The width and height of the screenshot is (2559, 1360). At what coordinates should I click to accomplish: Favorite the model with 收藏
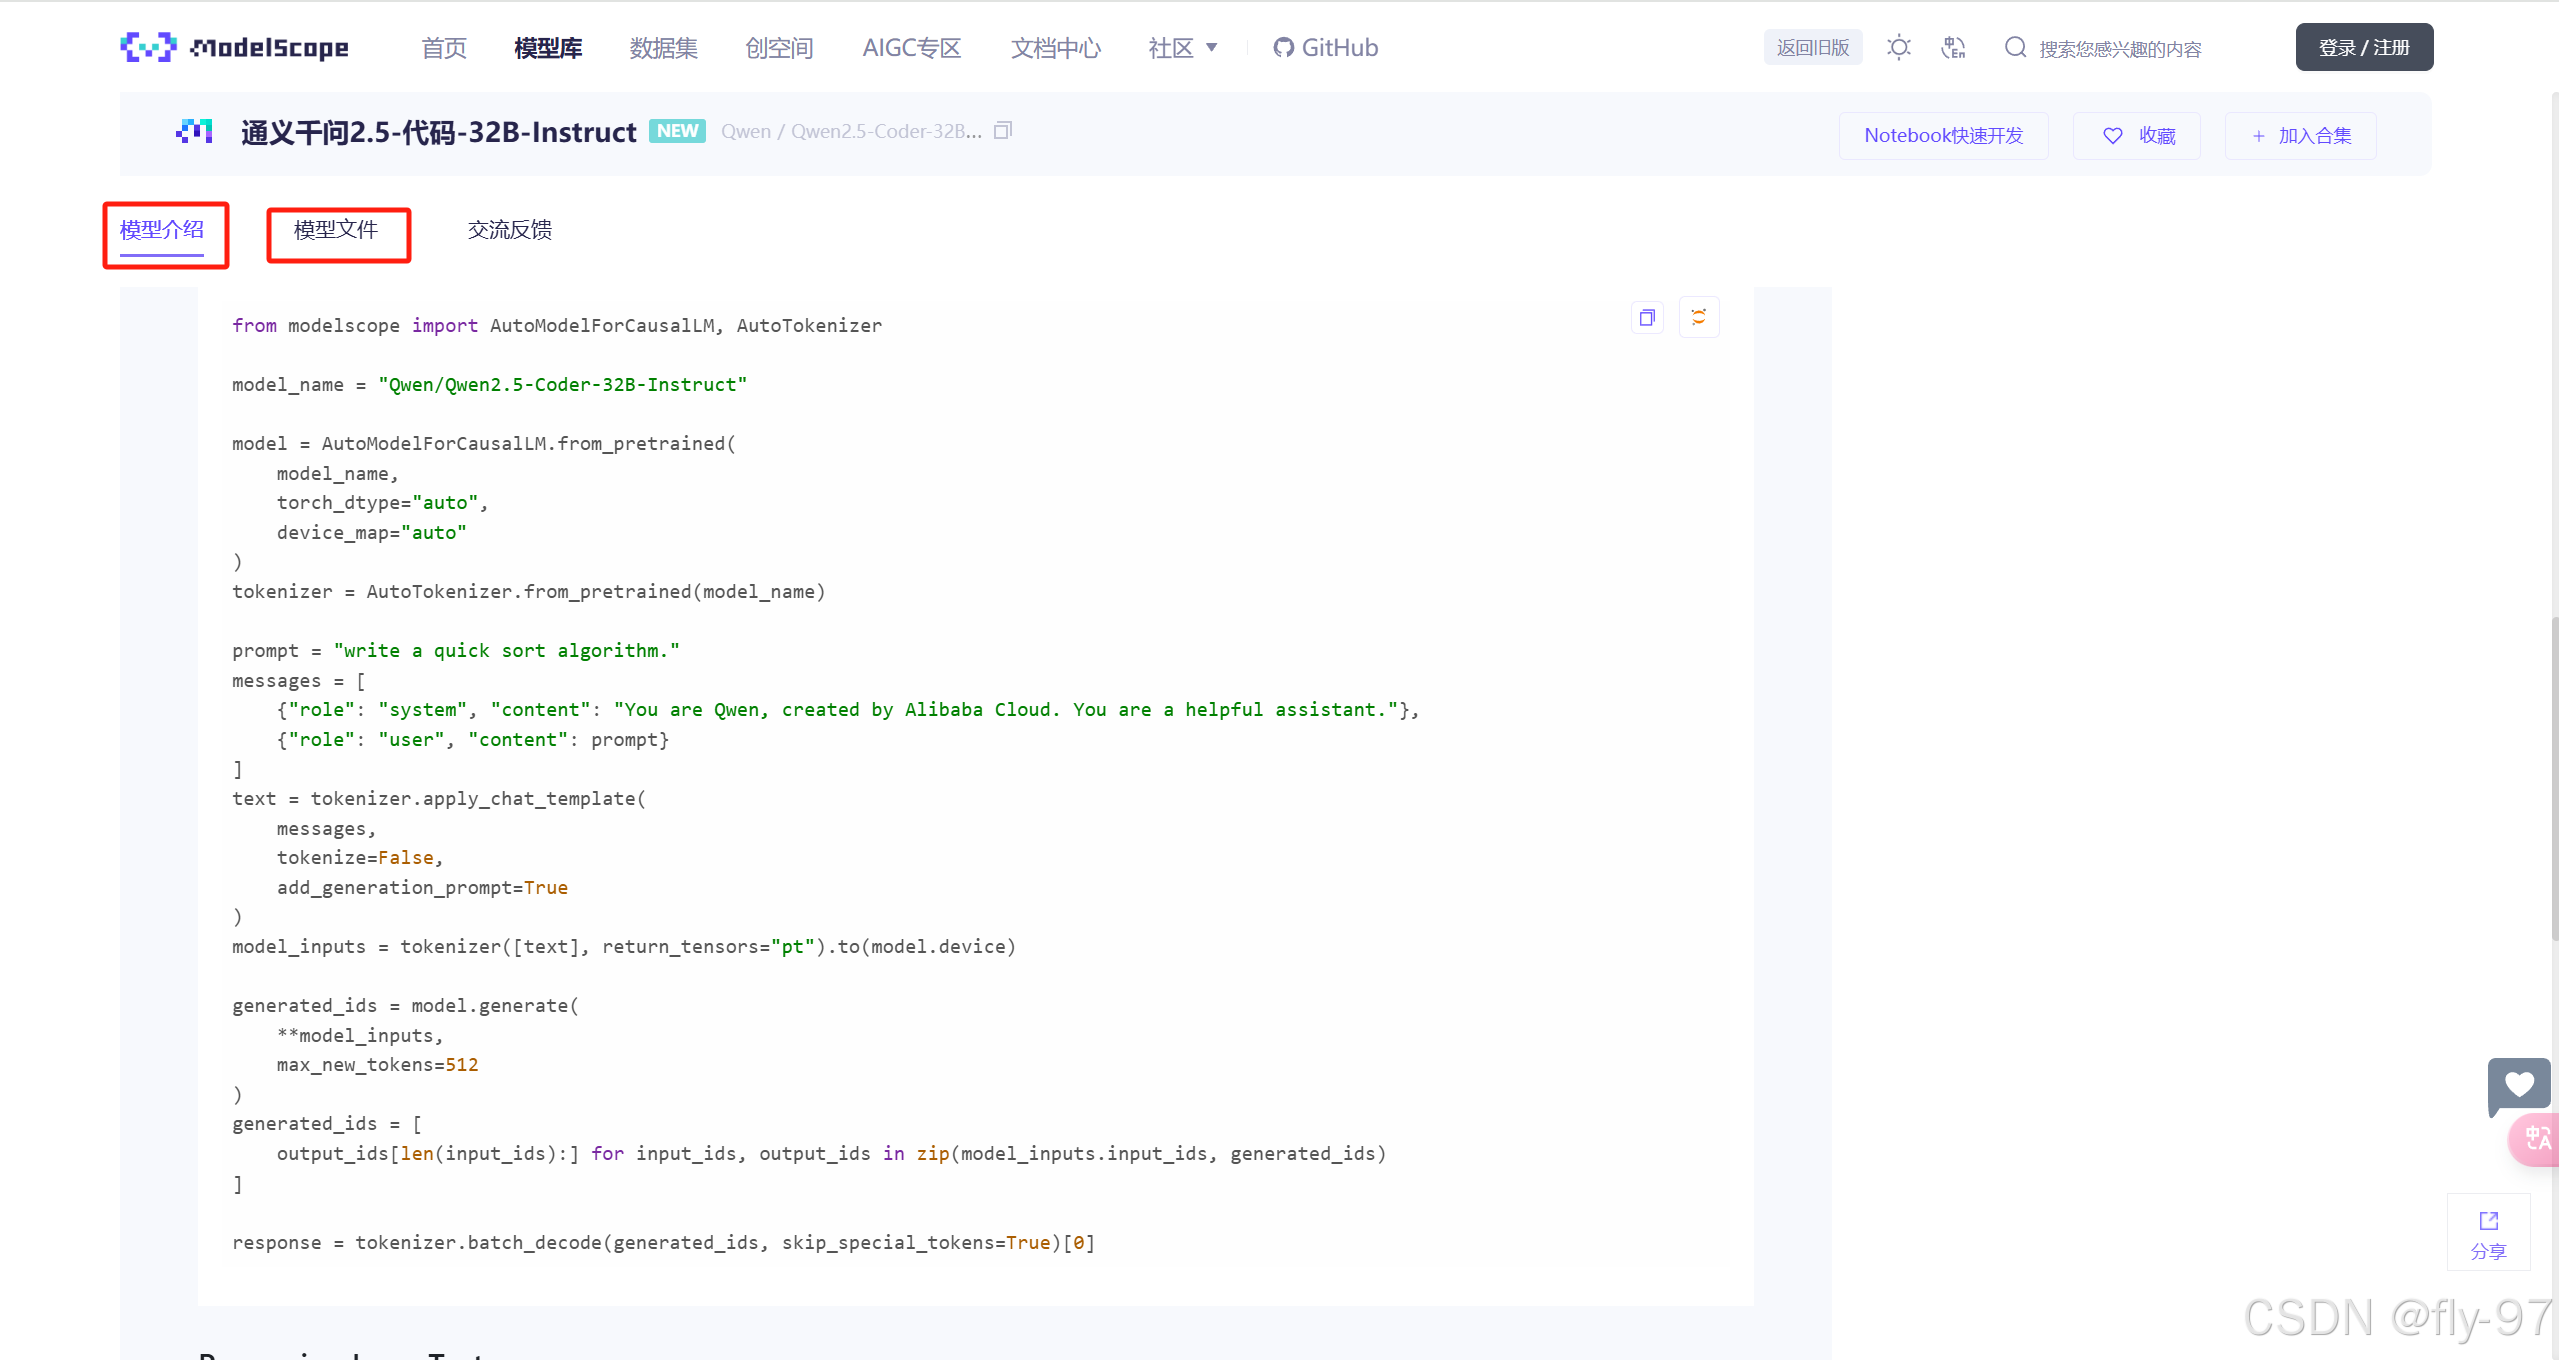2137,136
